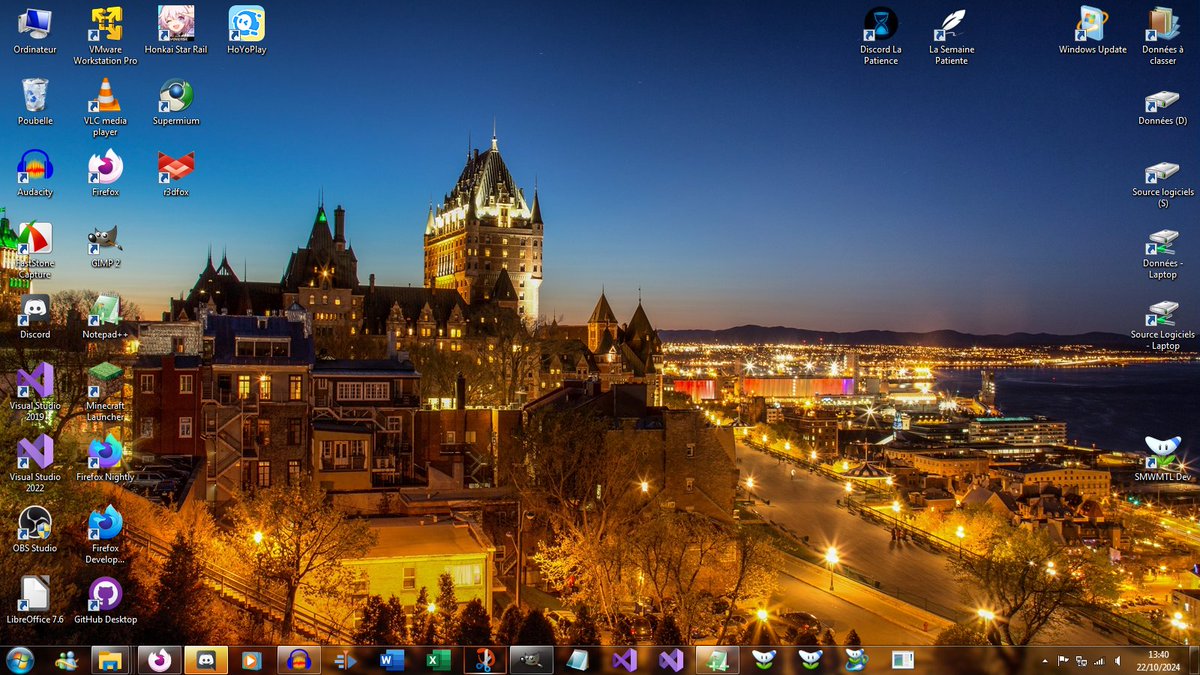Open the volume speaker icon in tray
The height and width of the screenshot is (675, 1200).
[x=1117, y=660]
